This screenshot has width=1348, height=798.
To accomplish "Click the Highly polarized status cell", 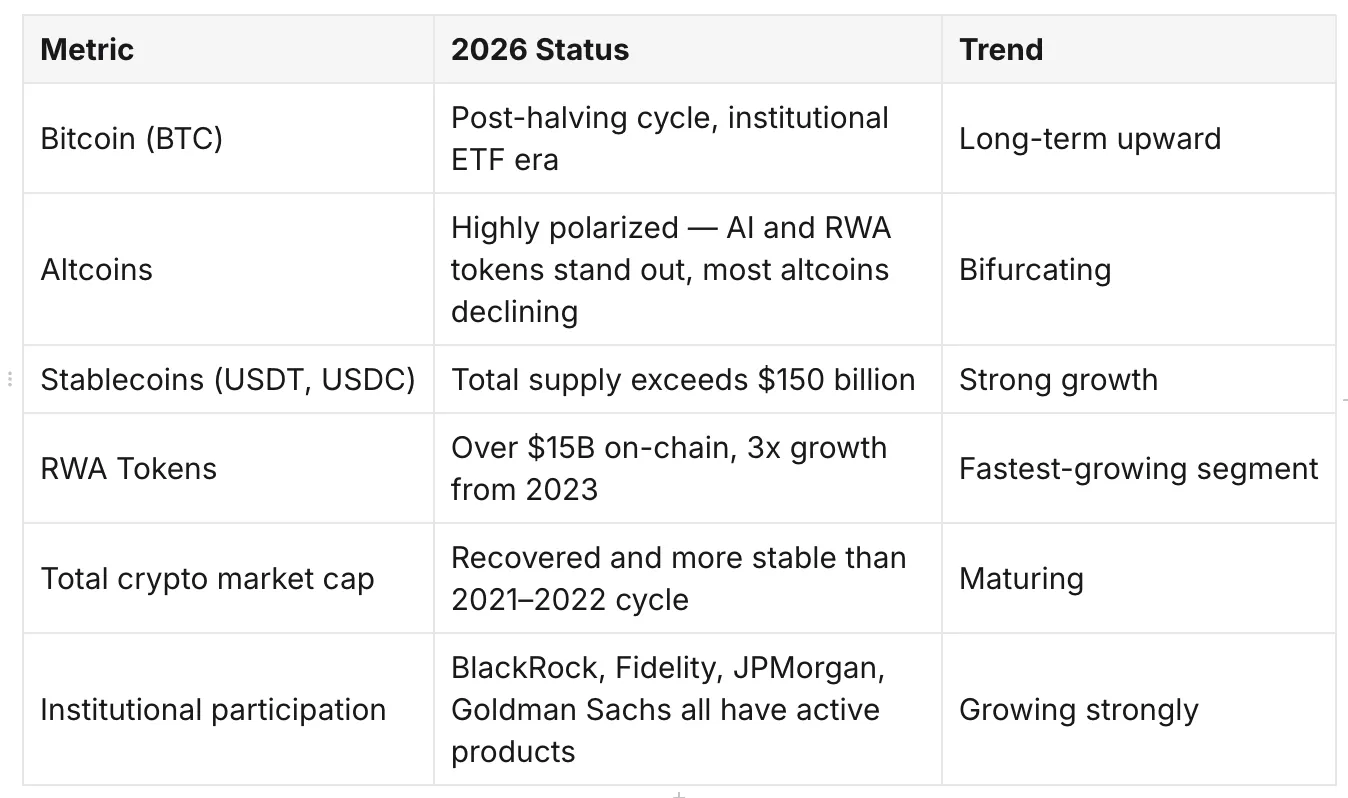I will (688, 269).
